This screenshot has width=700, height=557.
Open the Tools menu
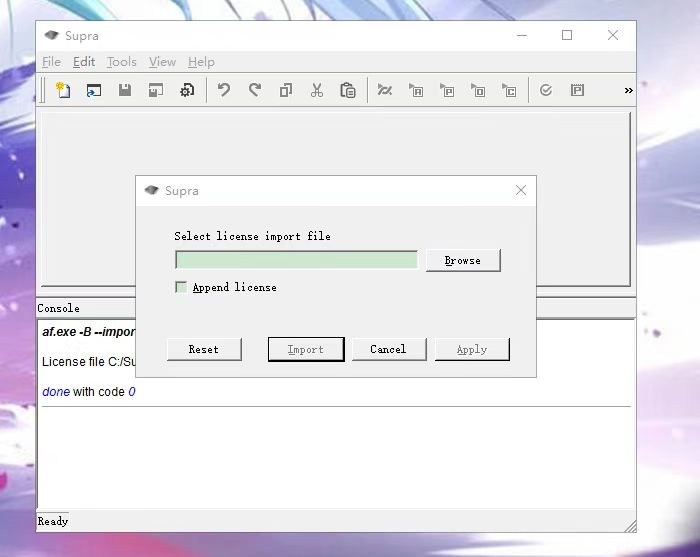click(x=121, y=62)
